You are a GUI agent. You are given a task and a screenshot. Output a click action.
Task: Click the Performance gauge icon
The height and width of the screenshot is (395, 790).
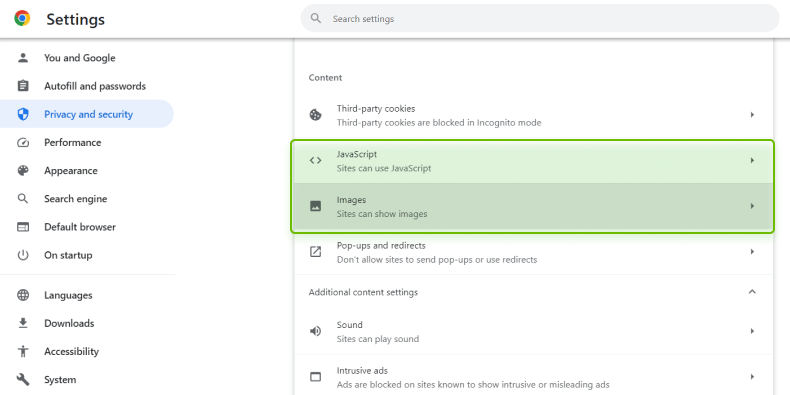point(23,142)
